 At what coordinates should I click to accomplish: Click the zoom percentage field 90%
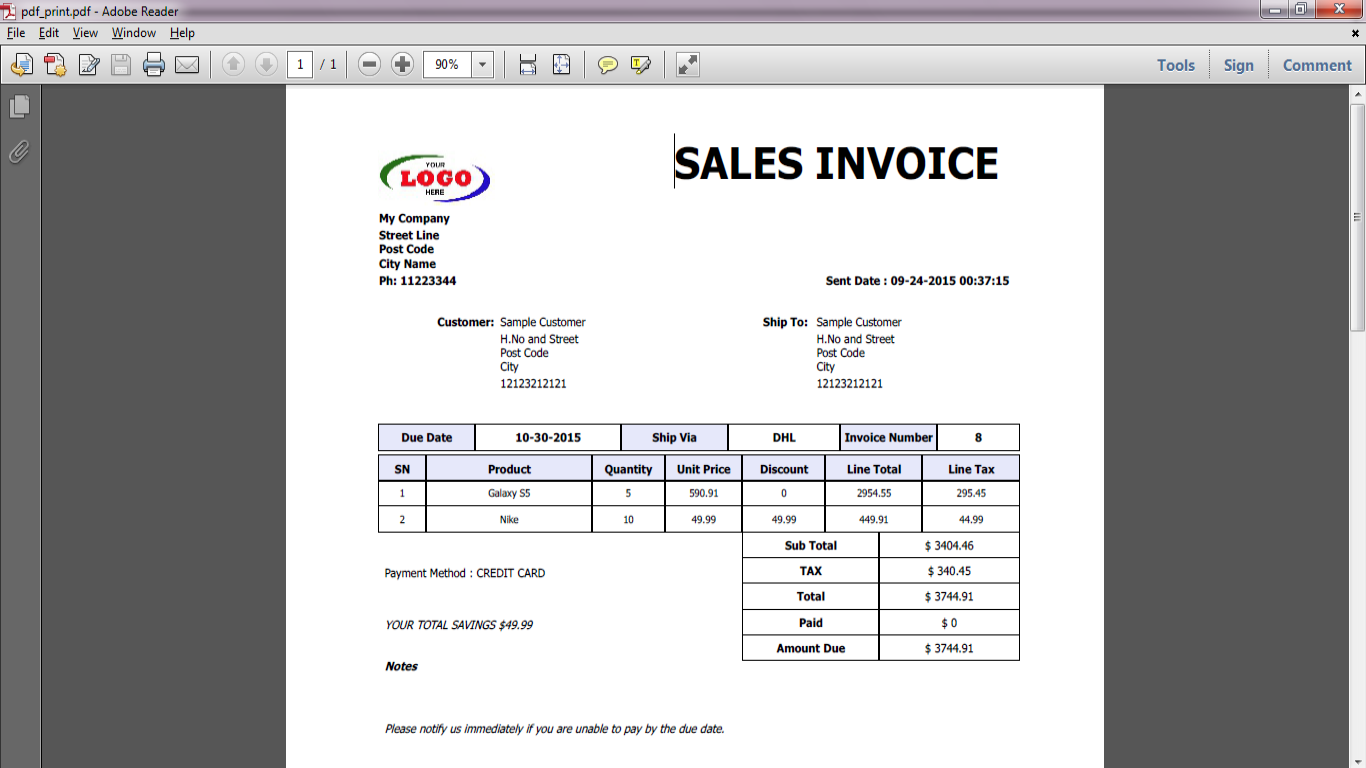(x=447, y=65)
